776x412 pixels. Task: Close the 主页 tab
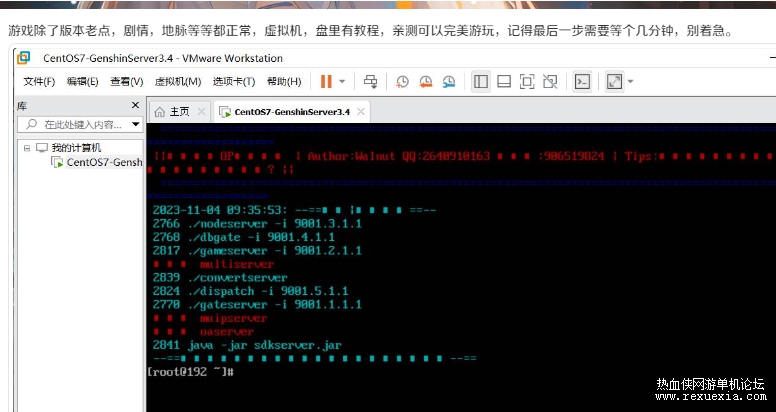click(x=201, y=111)
